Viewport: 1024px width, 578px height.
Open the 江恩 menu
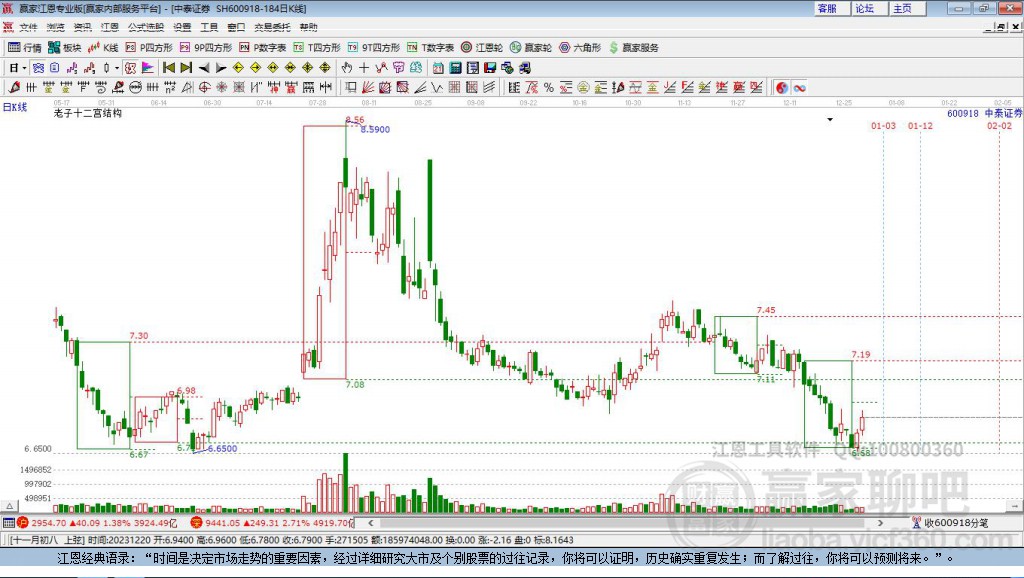coord(110,27)
